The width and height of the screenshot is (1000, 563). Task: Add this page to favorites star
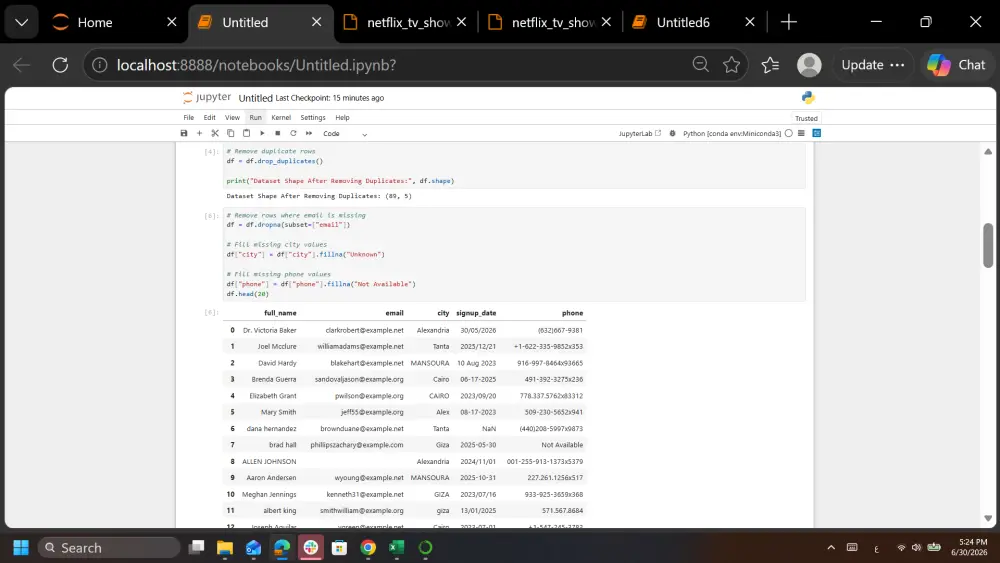(x=732, y=64)
